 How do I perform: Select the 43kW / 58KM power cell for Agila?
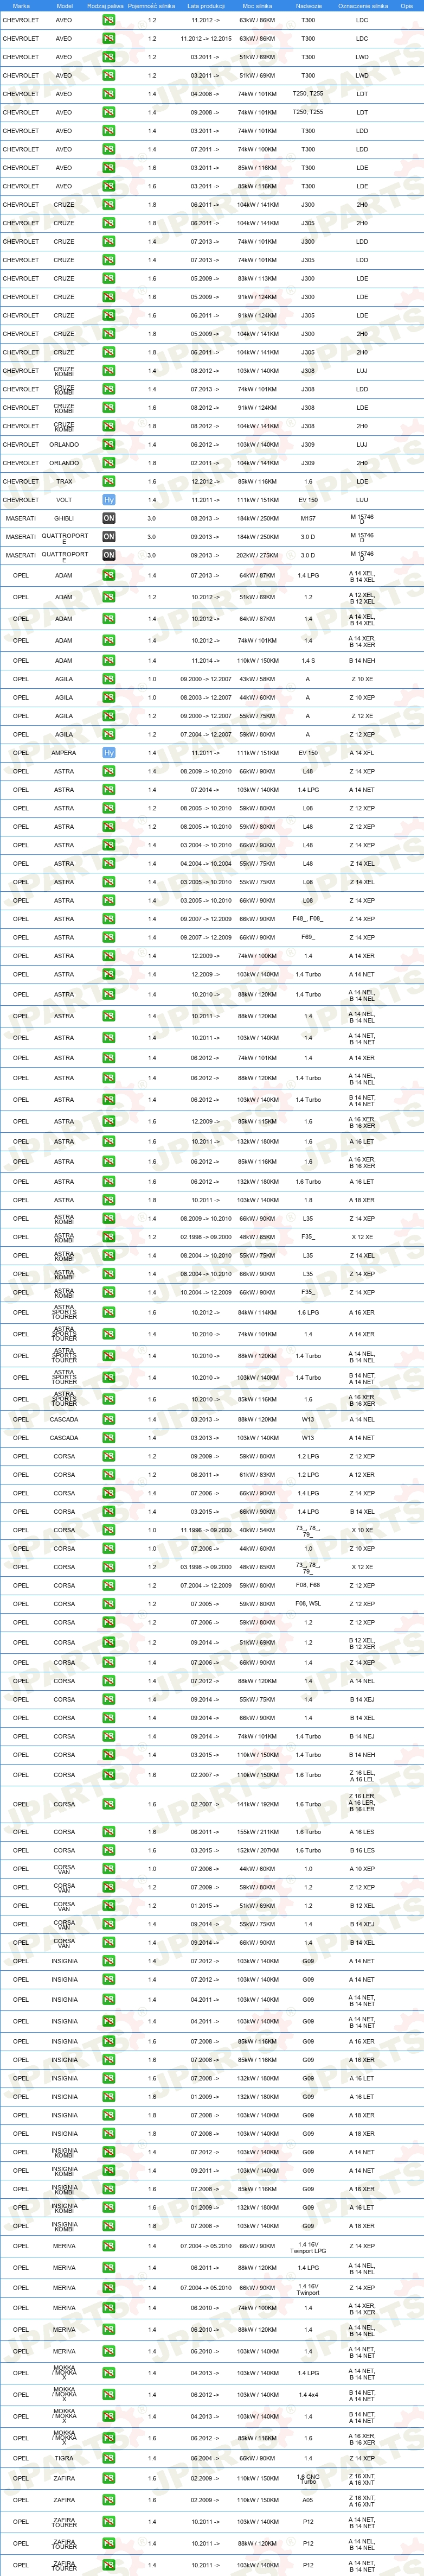pos(257,679)
